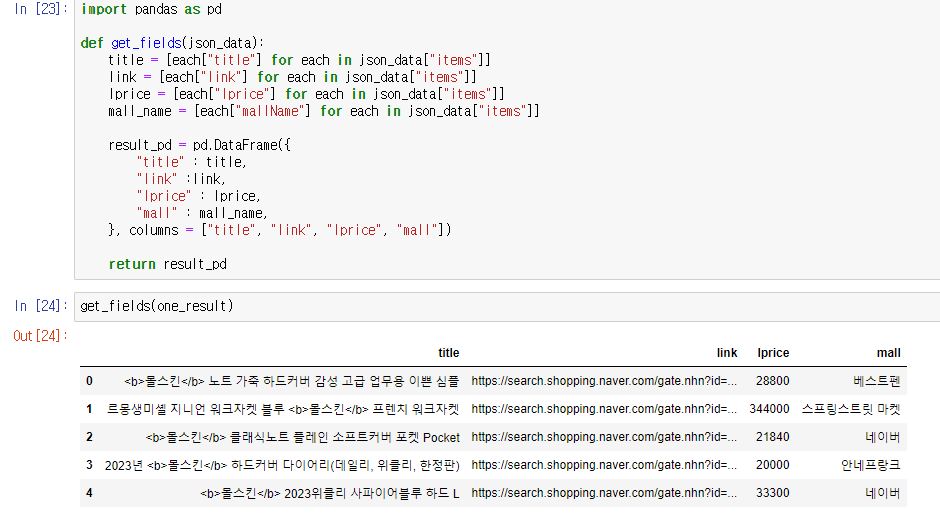Click title cell '노트 가죽 하드커버 감성 고급 업무용'
The image size is (940, 526).
tap(291, 381)
